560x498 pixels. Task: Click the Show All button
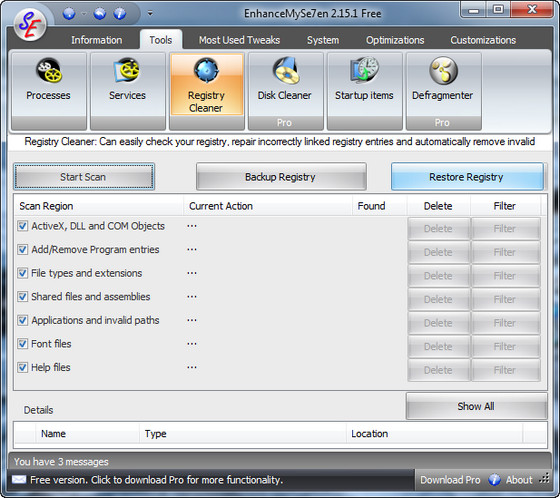[476, 406]
